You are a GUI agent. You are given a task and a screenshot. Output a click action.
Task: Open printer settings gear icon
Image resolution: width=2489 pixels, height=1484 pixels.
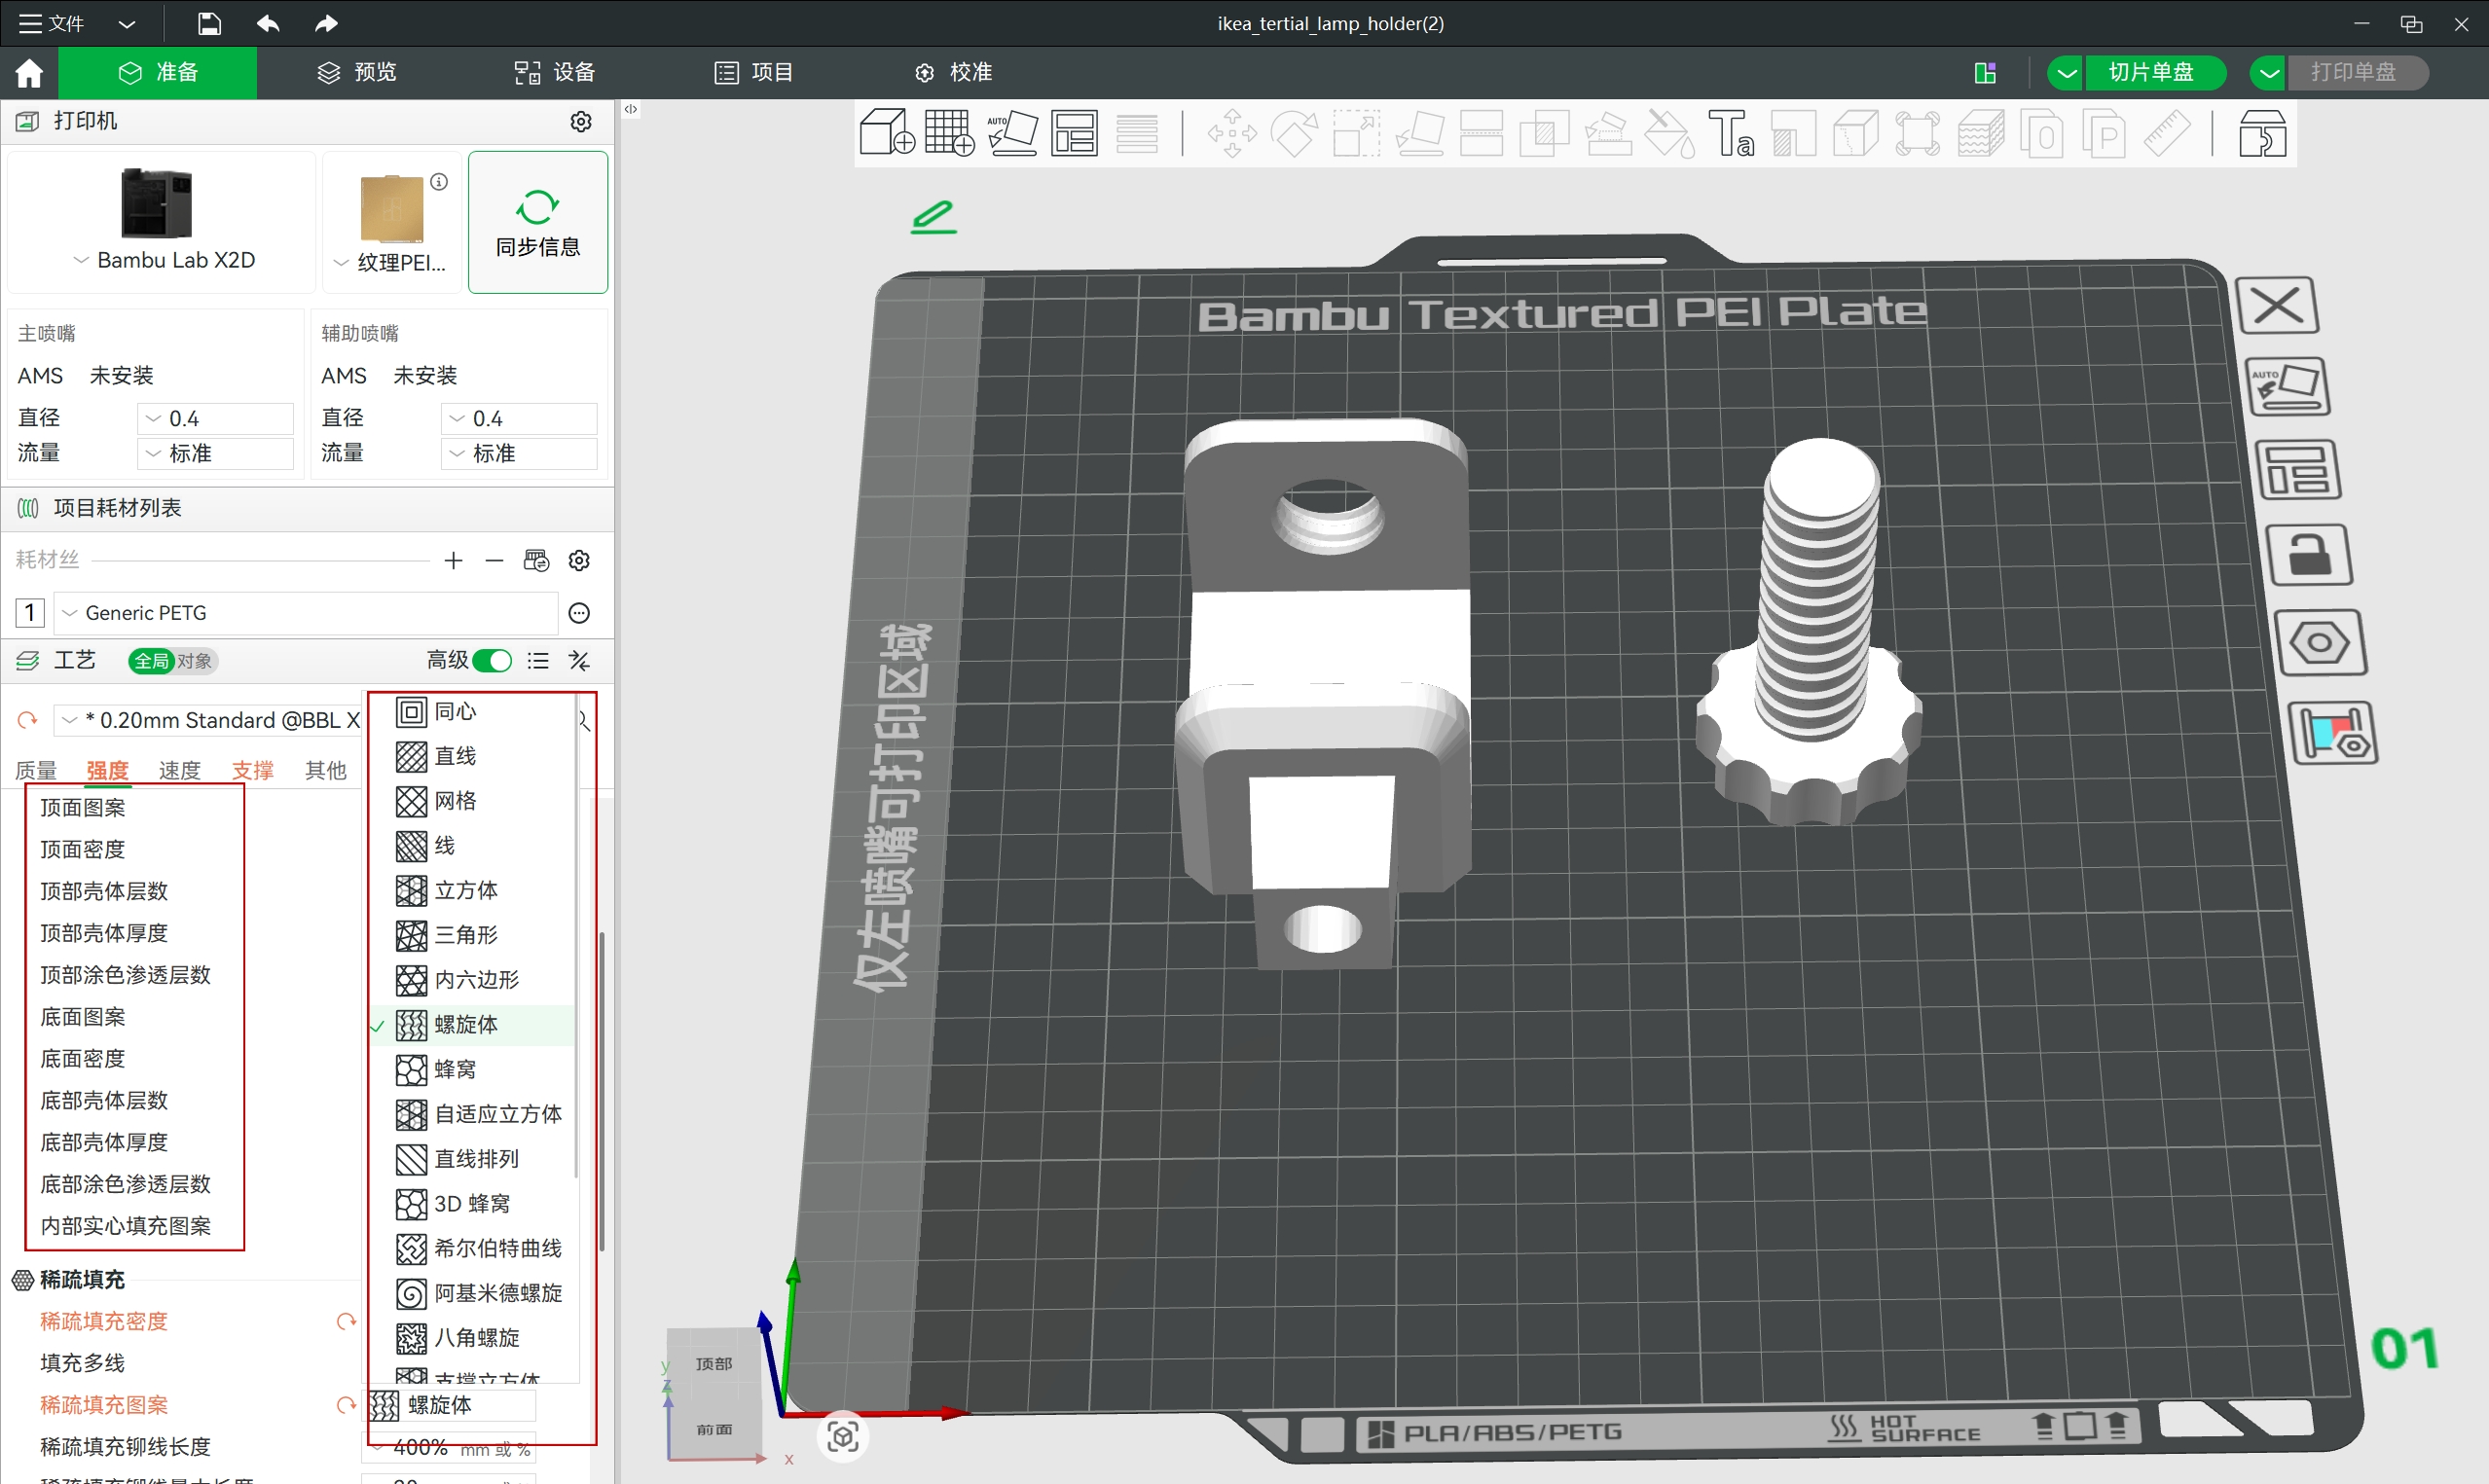[581, 121]
